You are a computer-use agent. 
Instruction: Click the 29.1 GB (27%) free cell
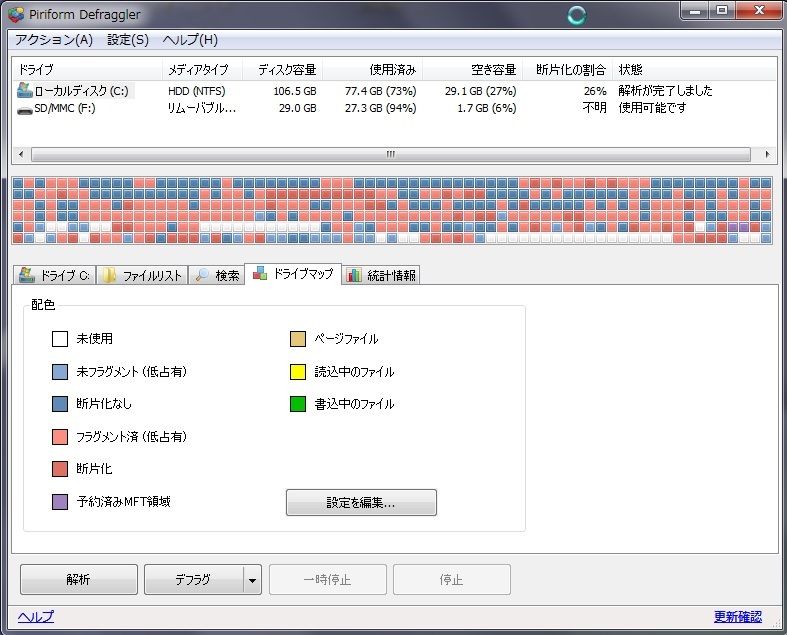click(480, 91)
